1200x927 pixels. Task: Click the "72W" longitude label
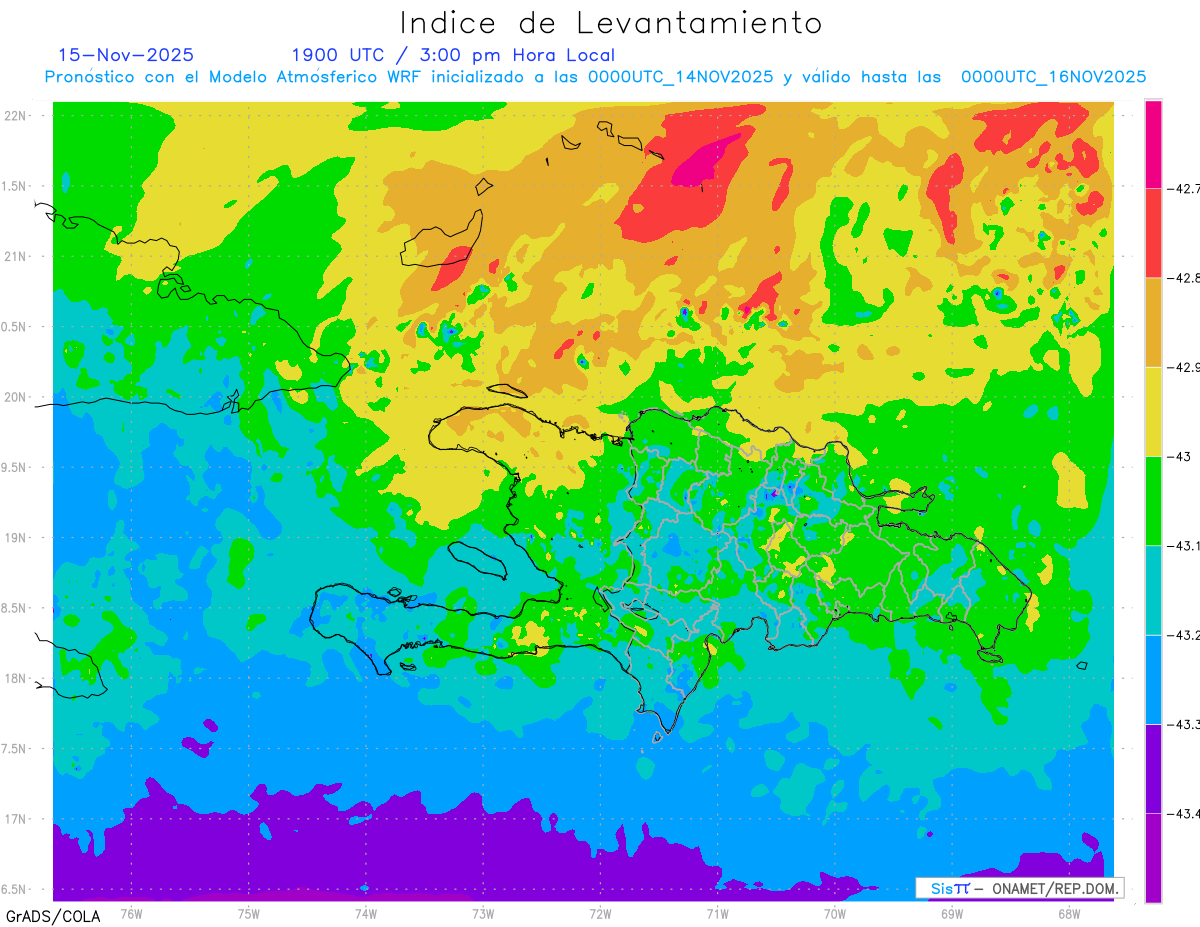coord(600,913)
